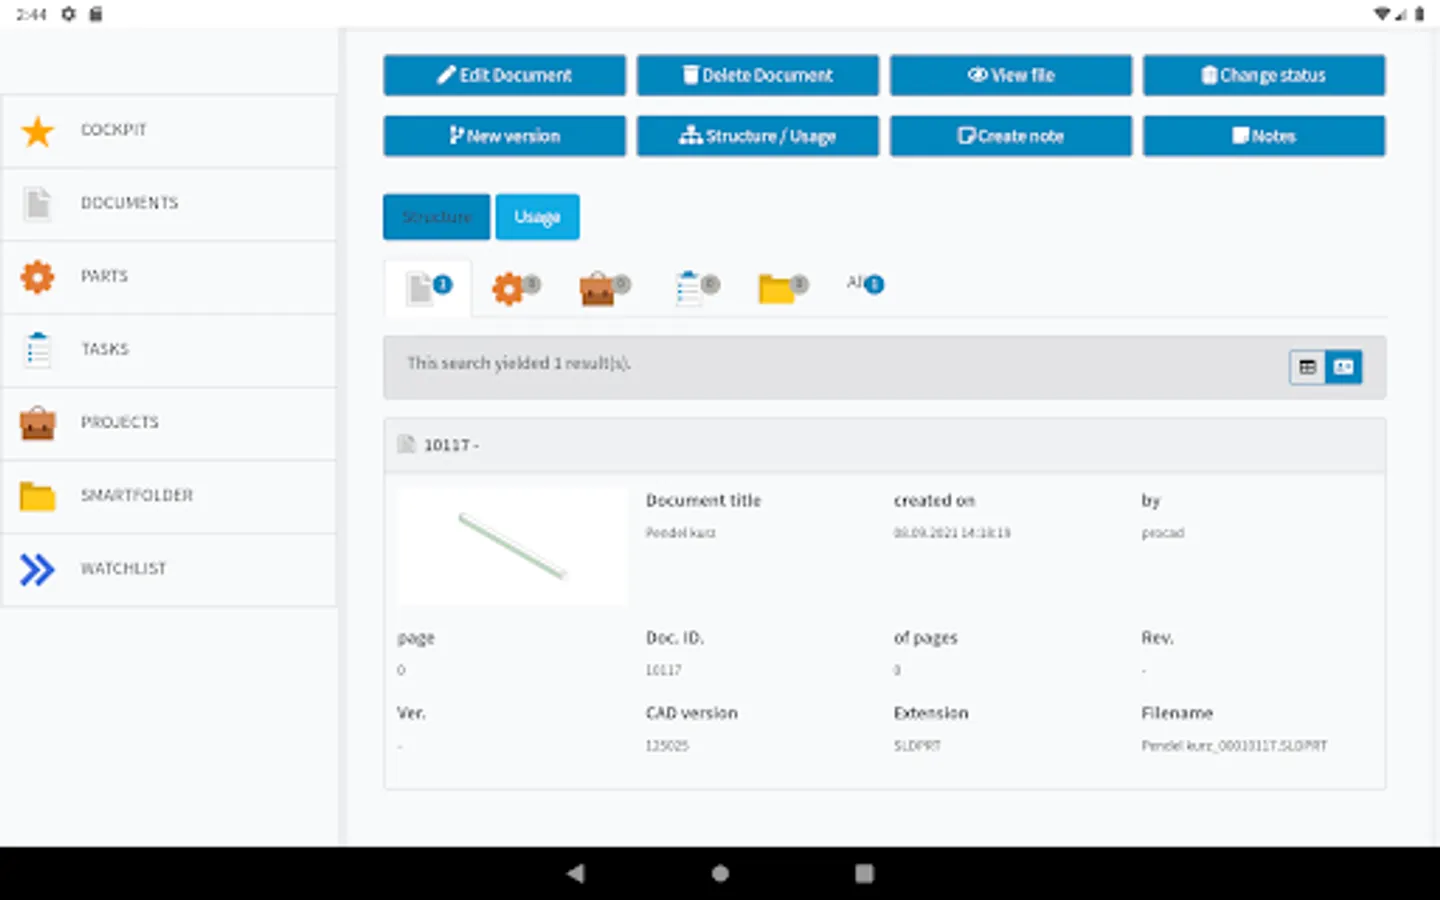
Task: Click the Edit Document button
Action: pos(504,75)
